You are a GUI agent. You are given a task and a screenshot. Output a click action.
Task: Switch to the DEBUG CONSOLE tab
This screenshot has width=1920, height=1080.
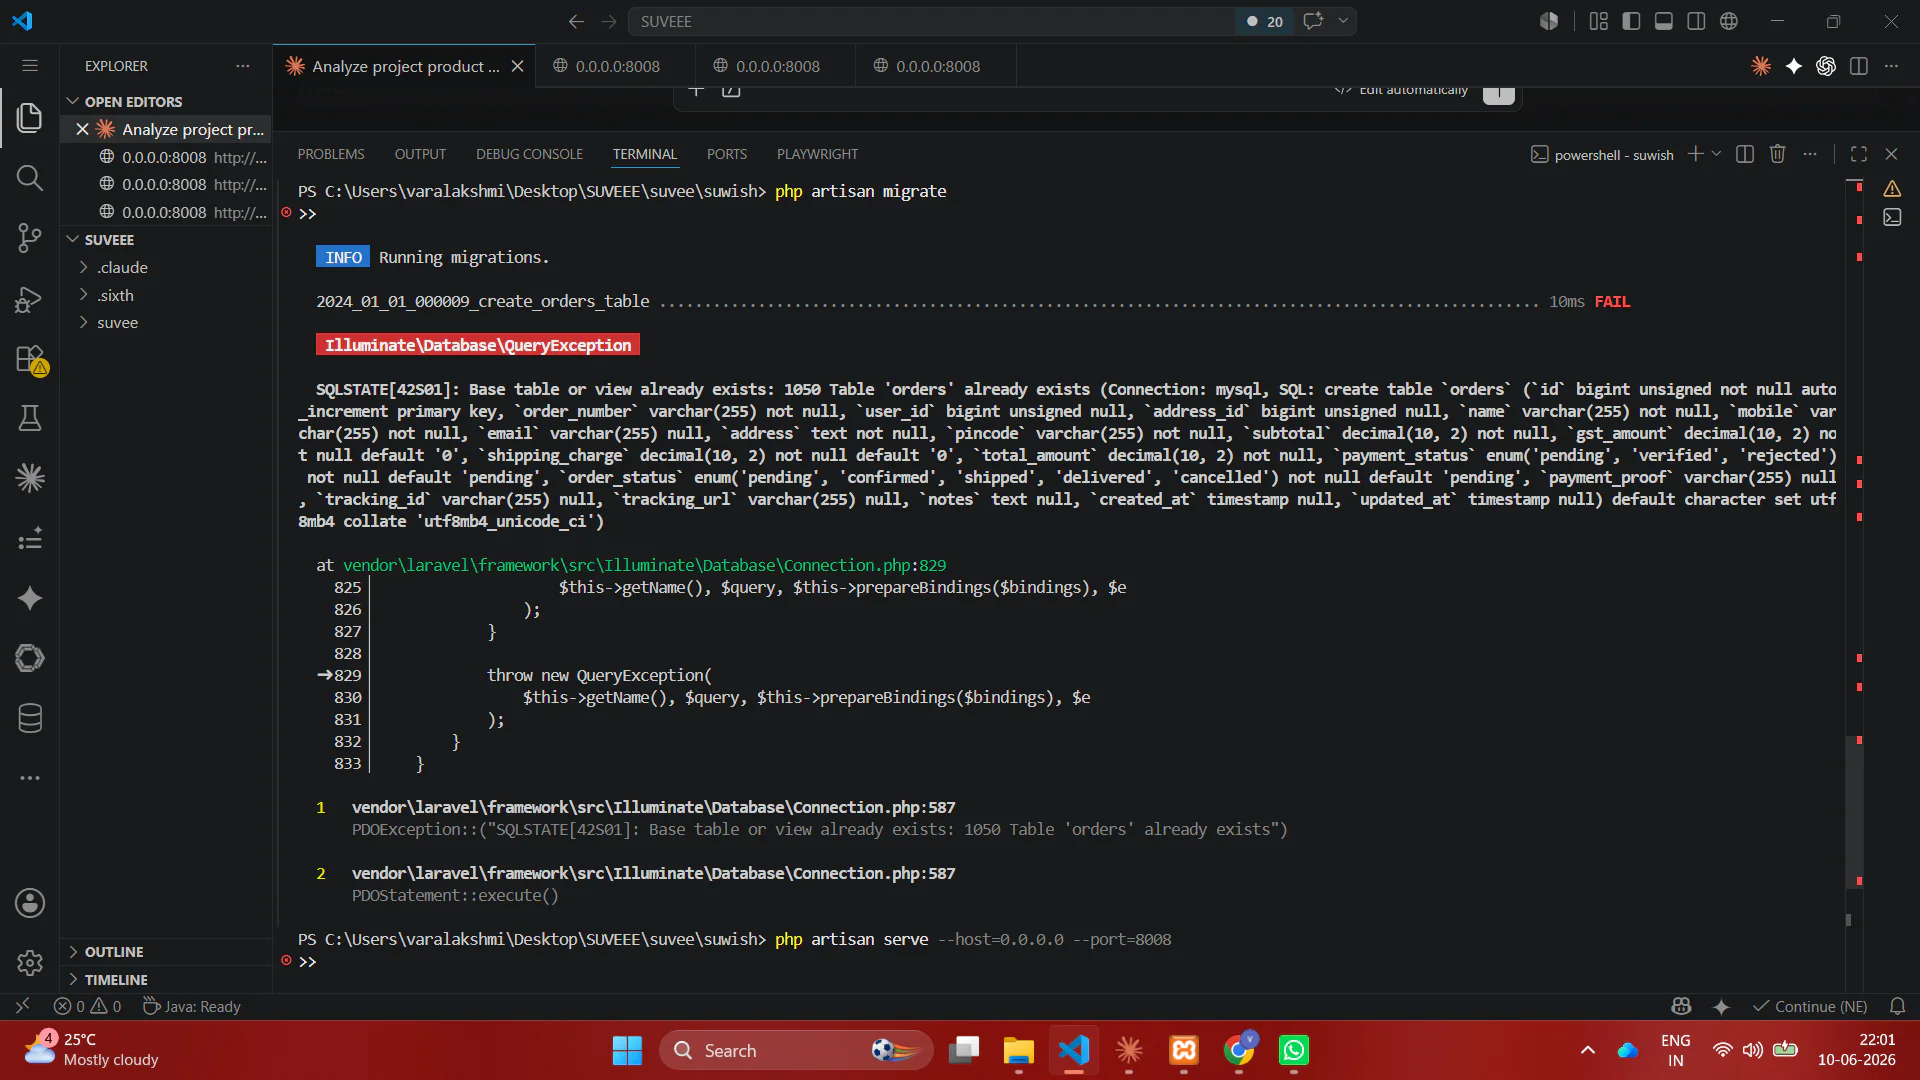pos(529,154)
